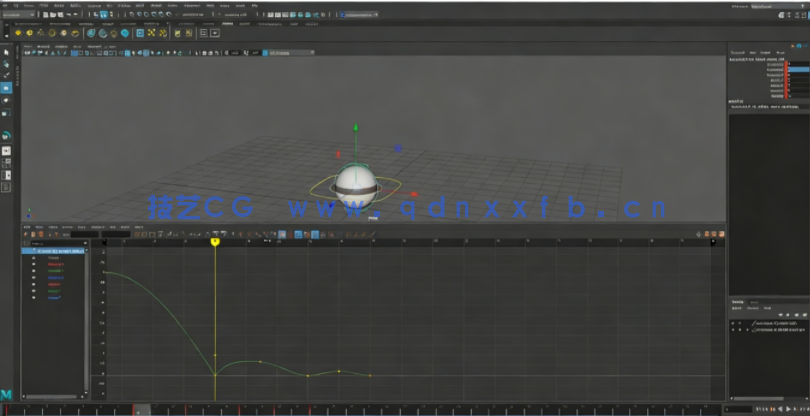Click the Maya logo icon at bottom left
The image size is (810, 416).
pos(6,395)
